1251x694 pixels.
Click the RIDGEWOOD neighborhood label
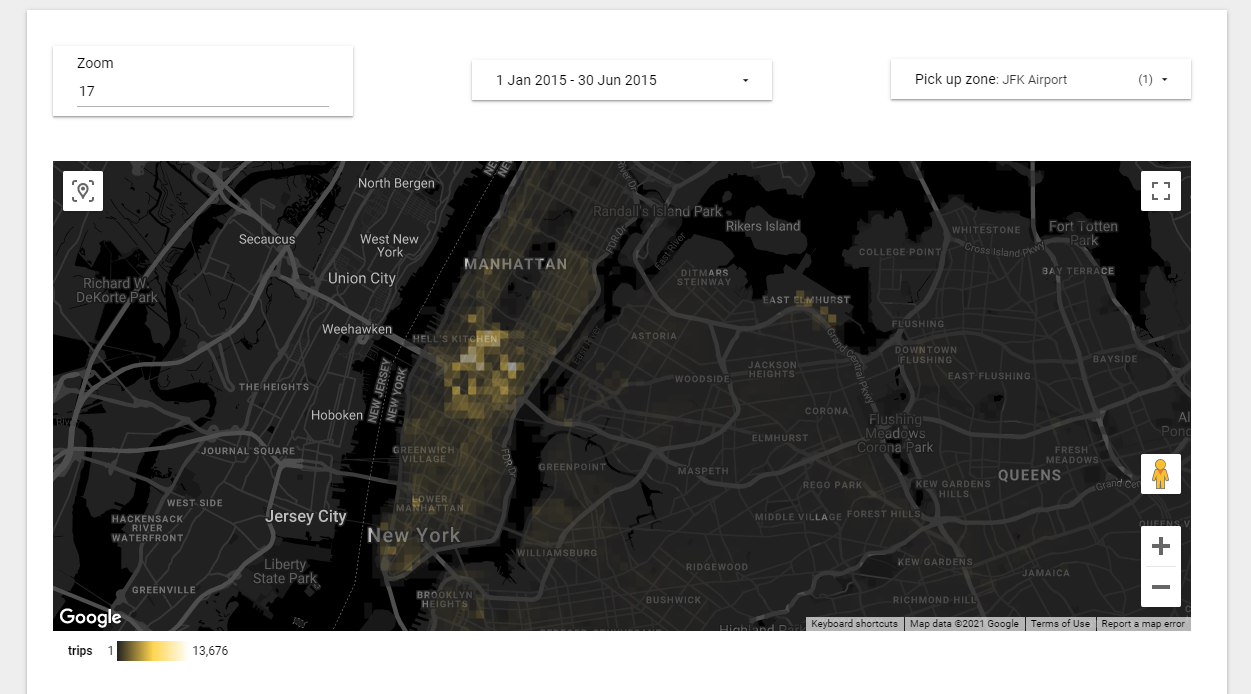(717, 567)
